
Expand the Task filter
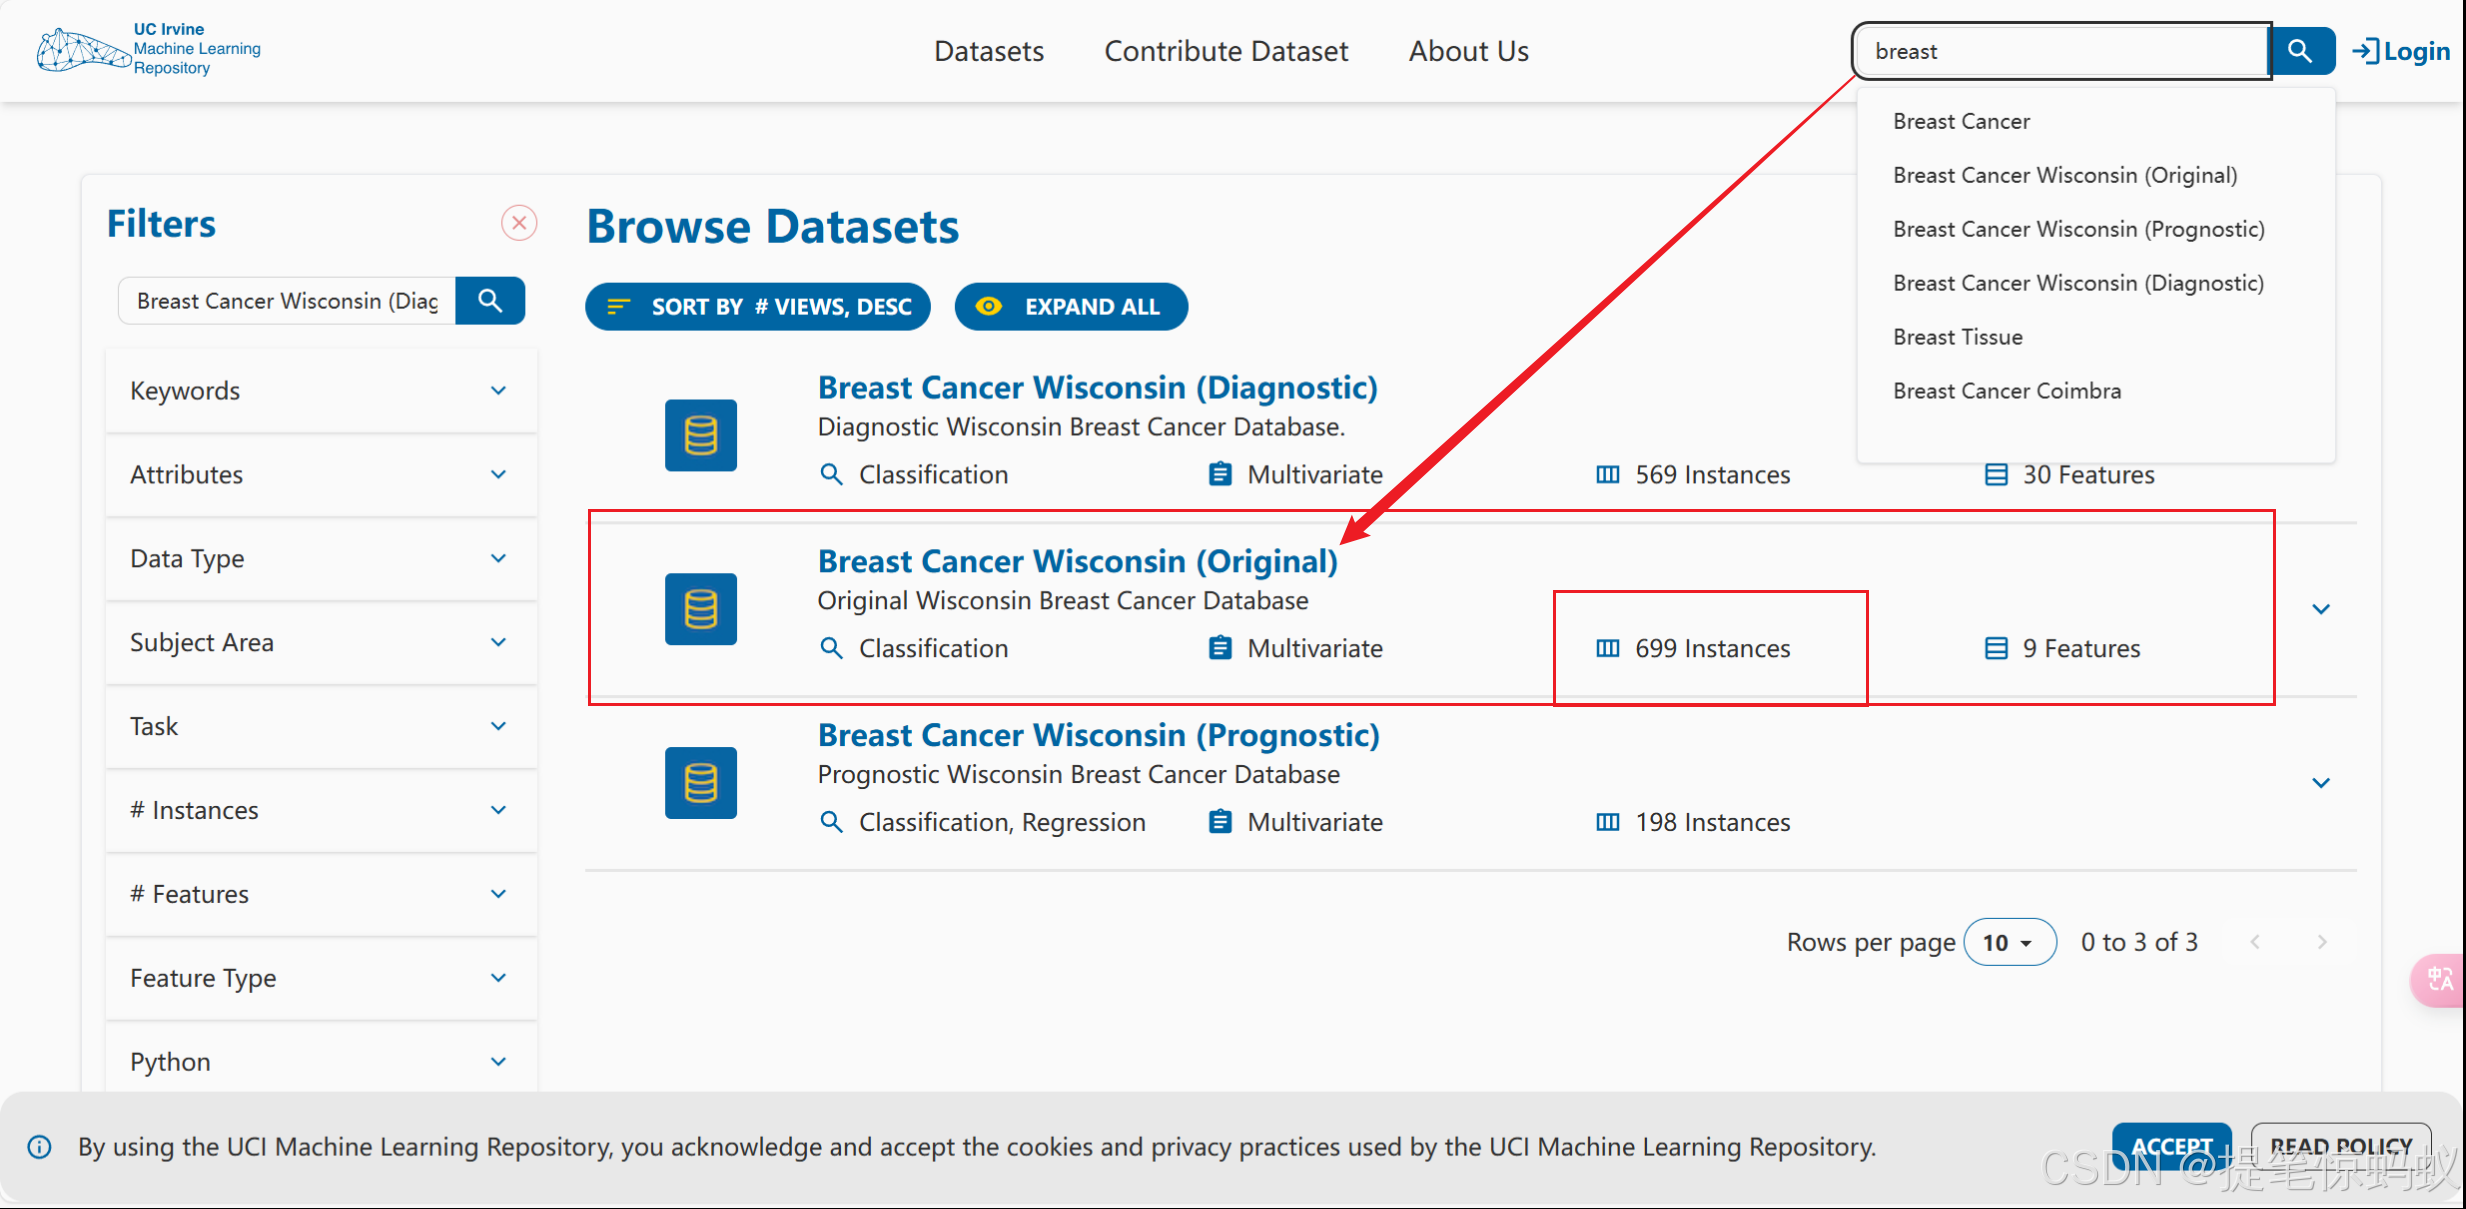pyautogui.click(x=321, y=727)
